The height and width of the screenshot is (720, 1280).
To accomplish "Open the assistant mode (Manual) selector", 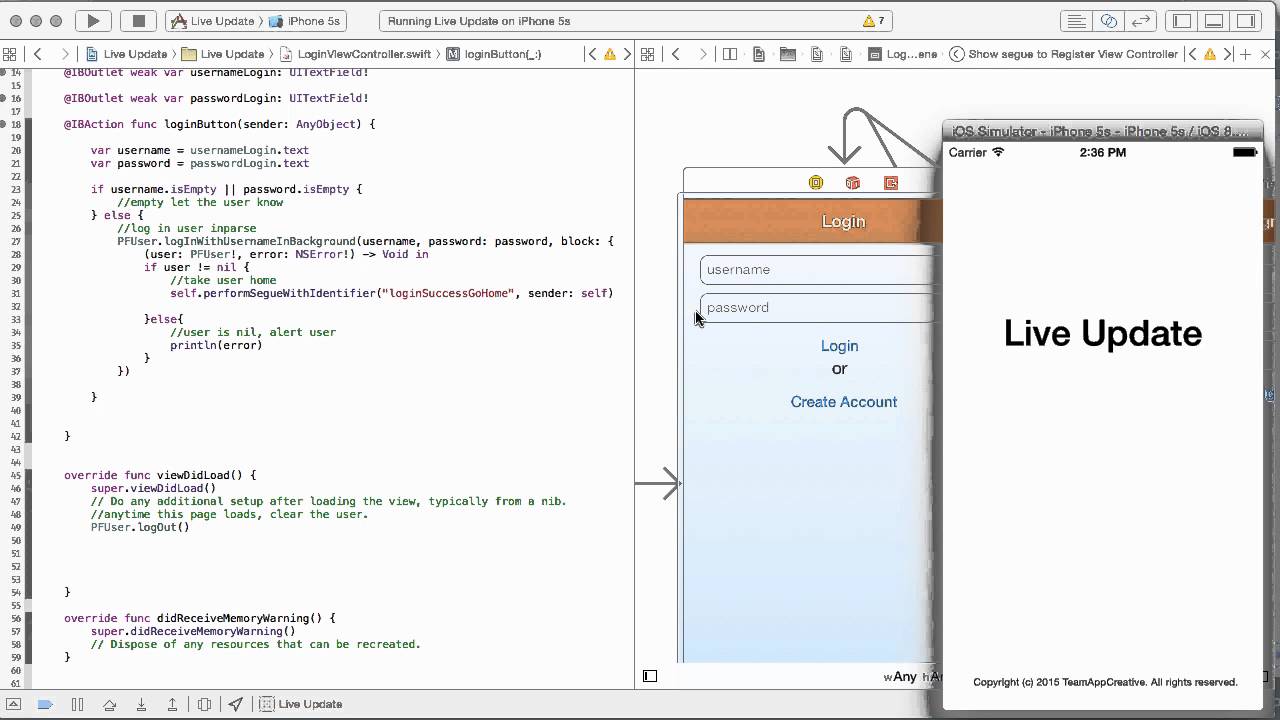I will (x=730, y=54).
